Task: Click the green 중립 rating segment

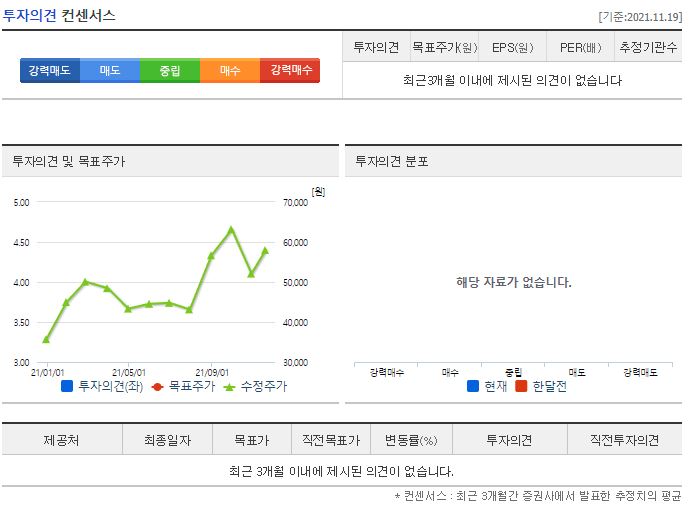Action: coord(170,71)
